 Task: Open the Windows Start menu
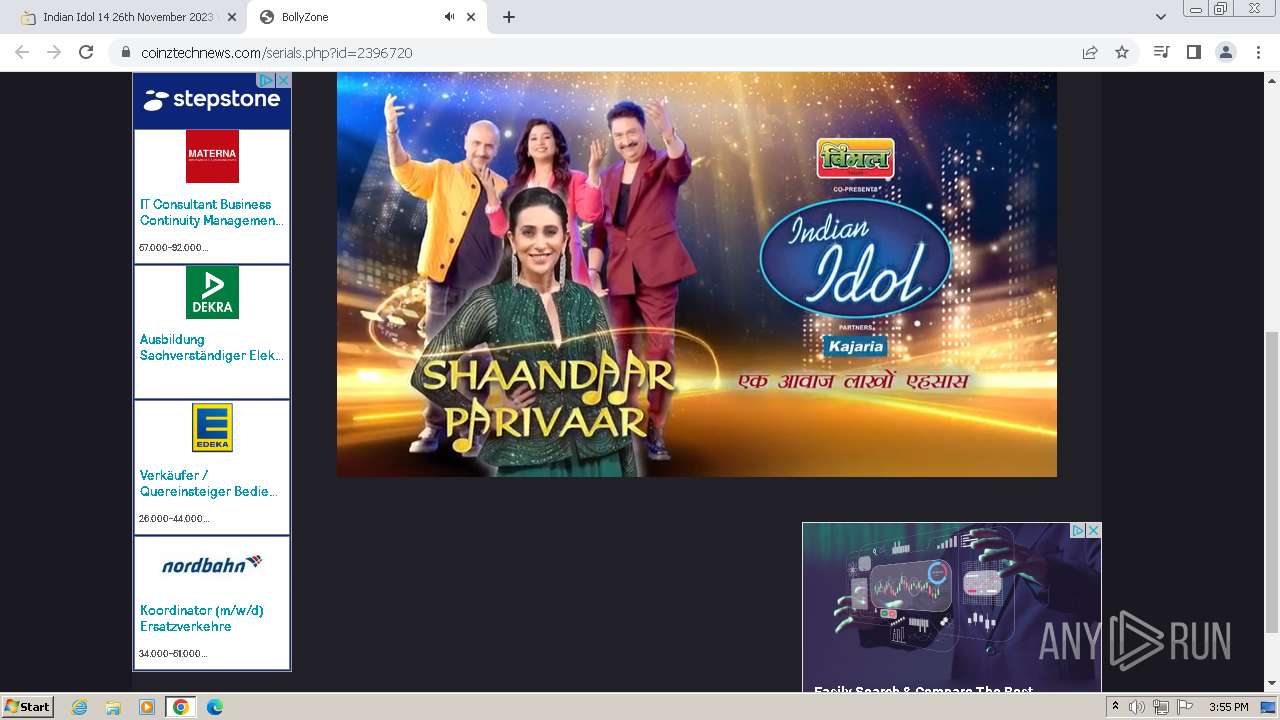[28, 706]
